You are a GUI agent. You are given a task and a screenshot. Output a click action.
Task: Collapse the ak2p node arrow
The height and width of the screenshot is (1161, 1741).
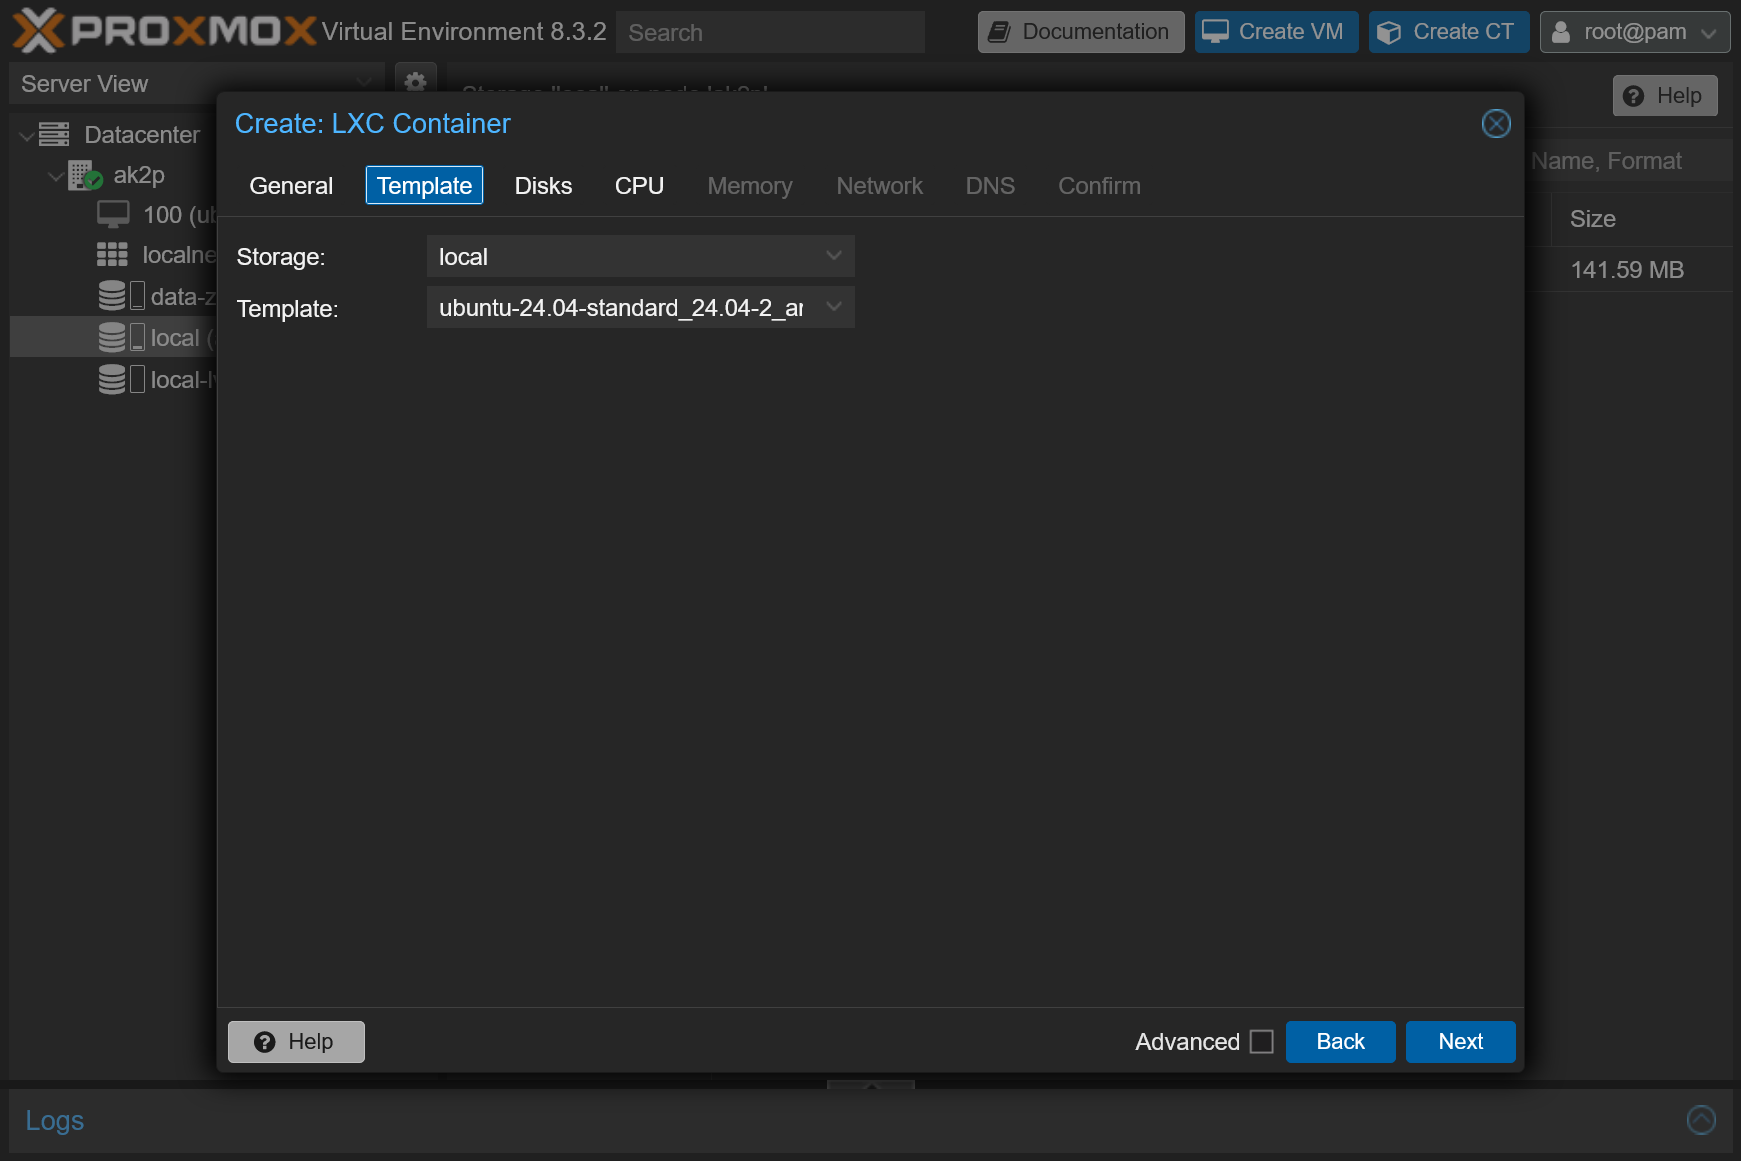pos(55,176)
